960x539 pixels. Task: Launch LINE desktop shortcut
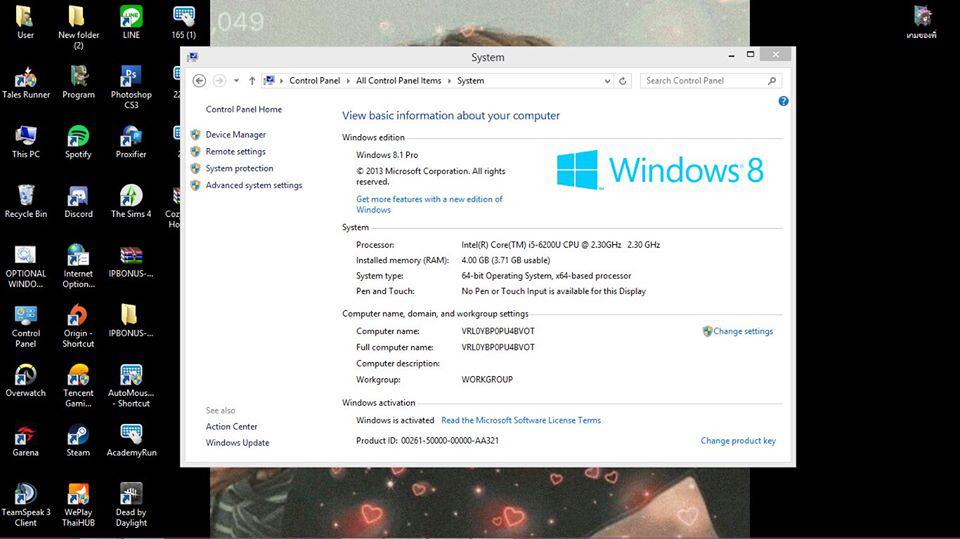131,21
